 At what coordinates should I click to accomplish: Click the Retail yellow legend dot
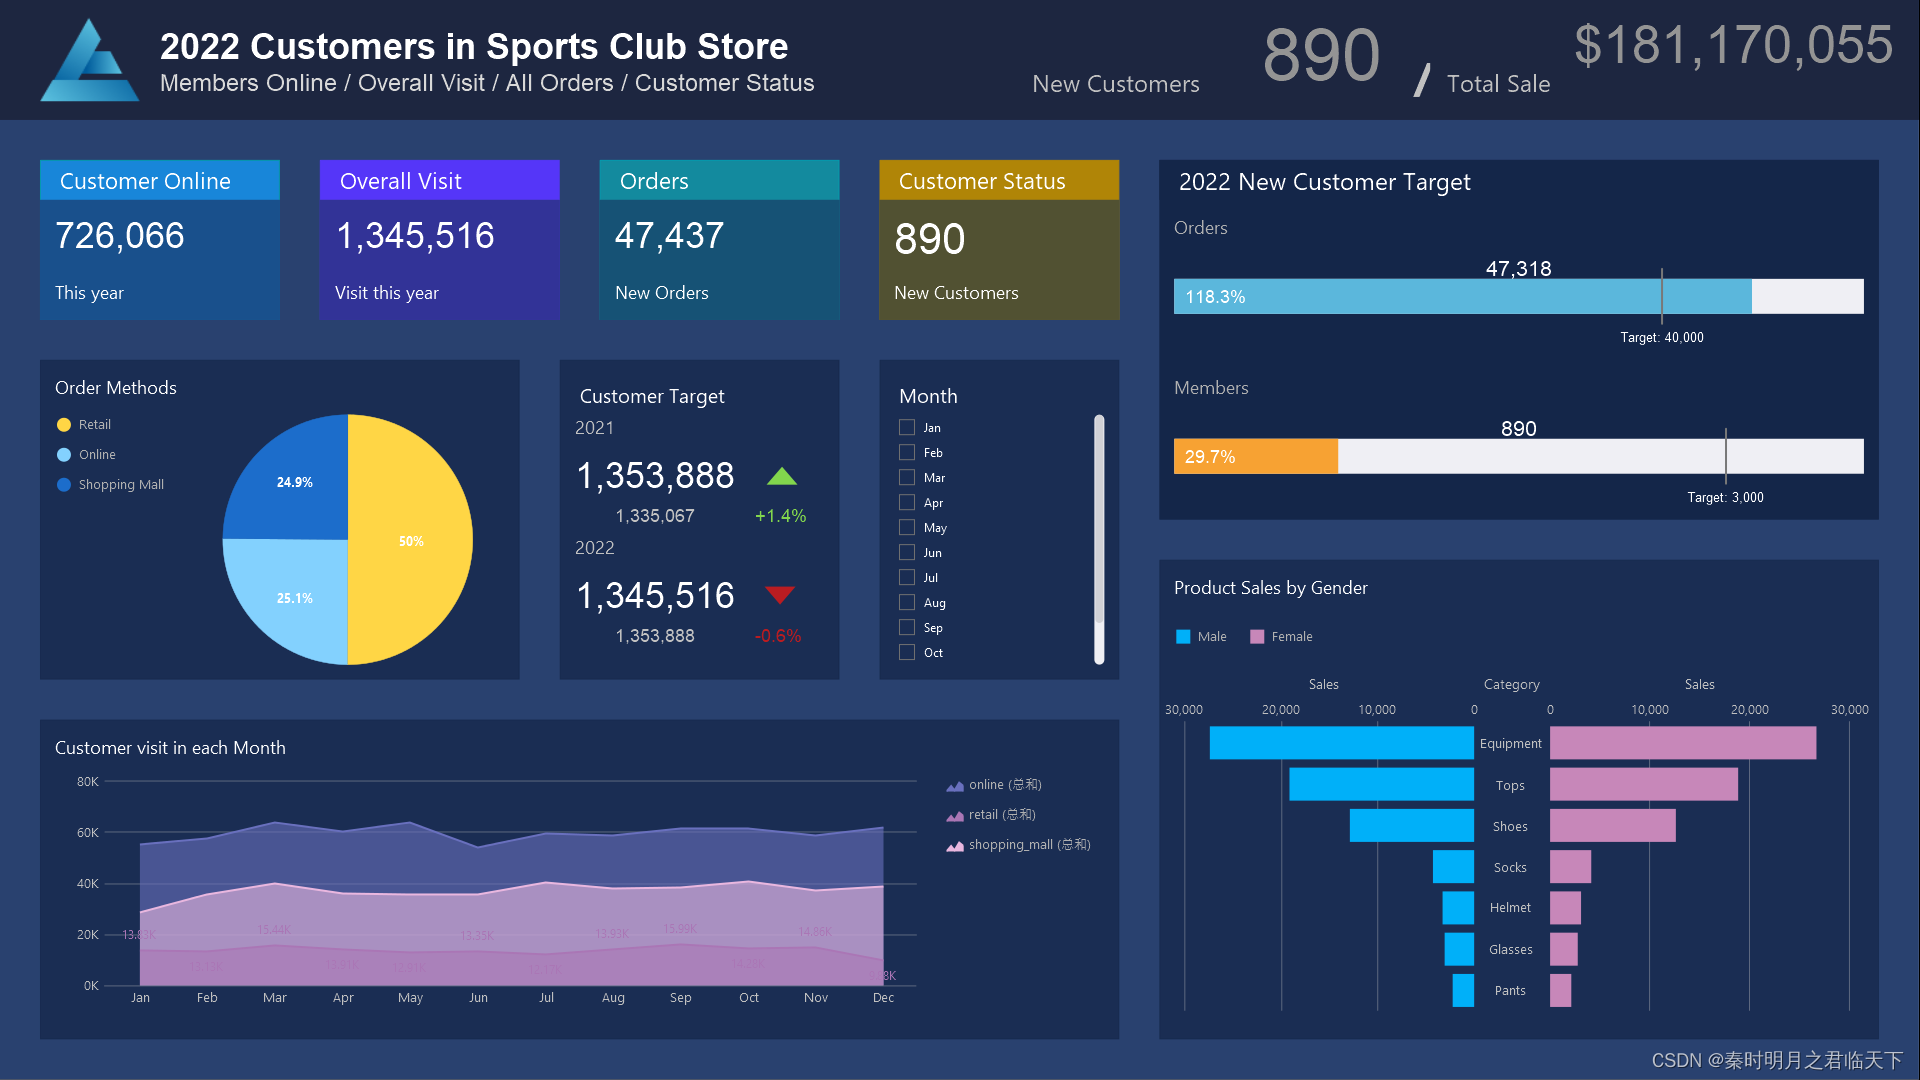64,425
